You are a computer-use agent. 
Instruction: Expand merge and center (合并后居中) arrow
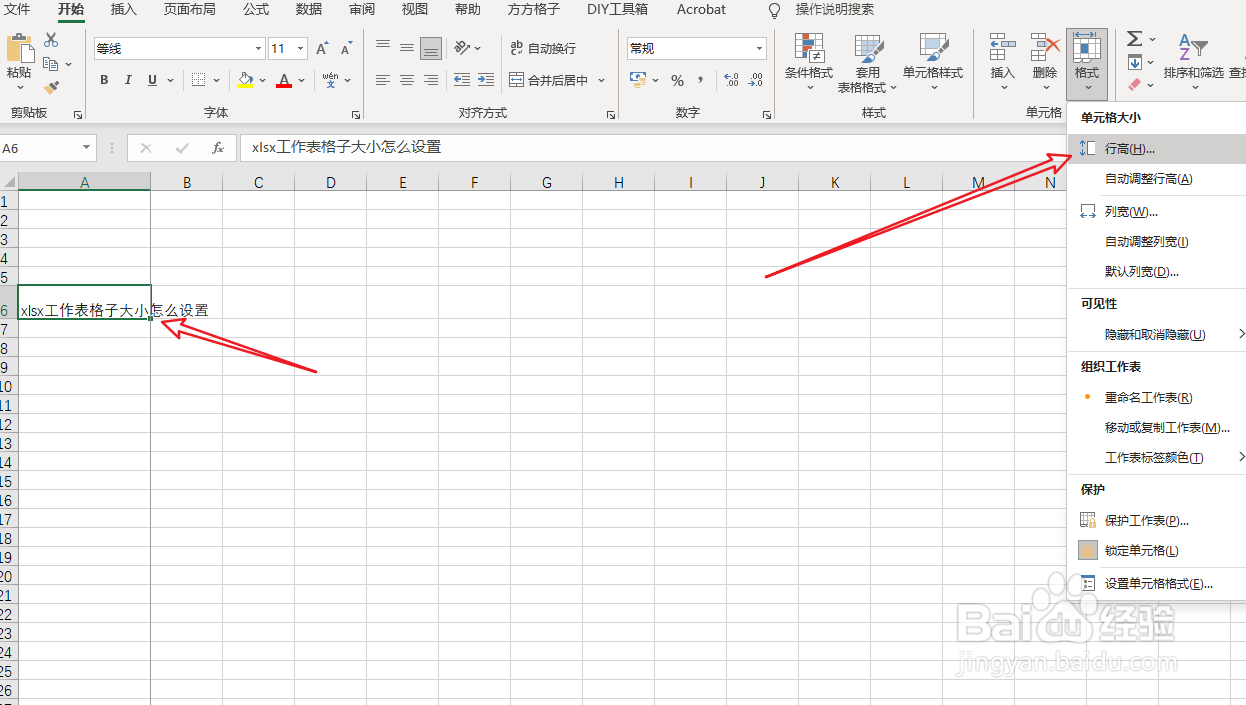click(602, 80)
